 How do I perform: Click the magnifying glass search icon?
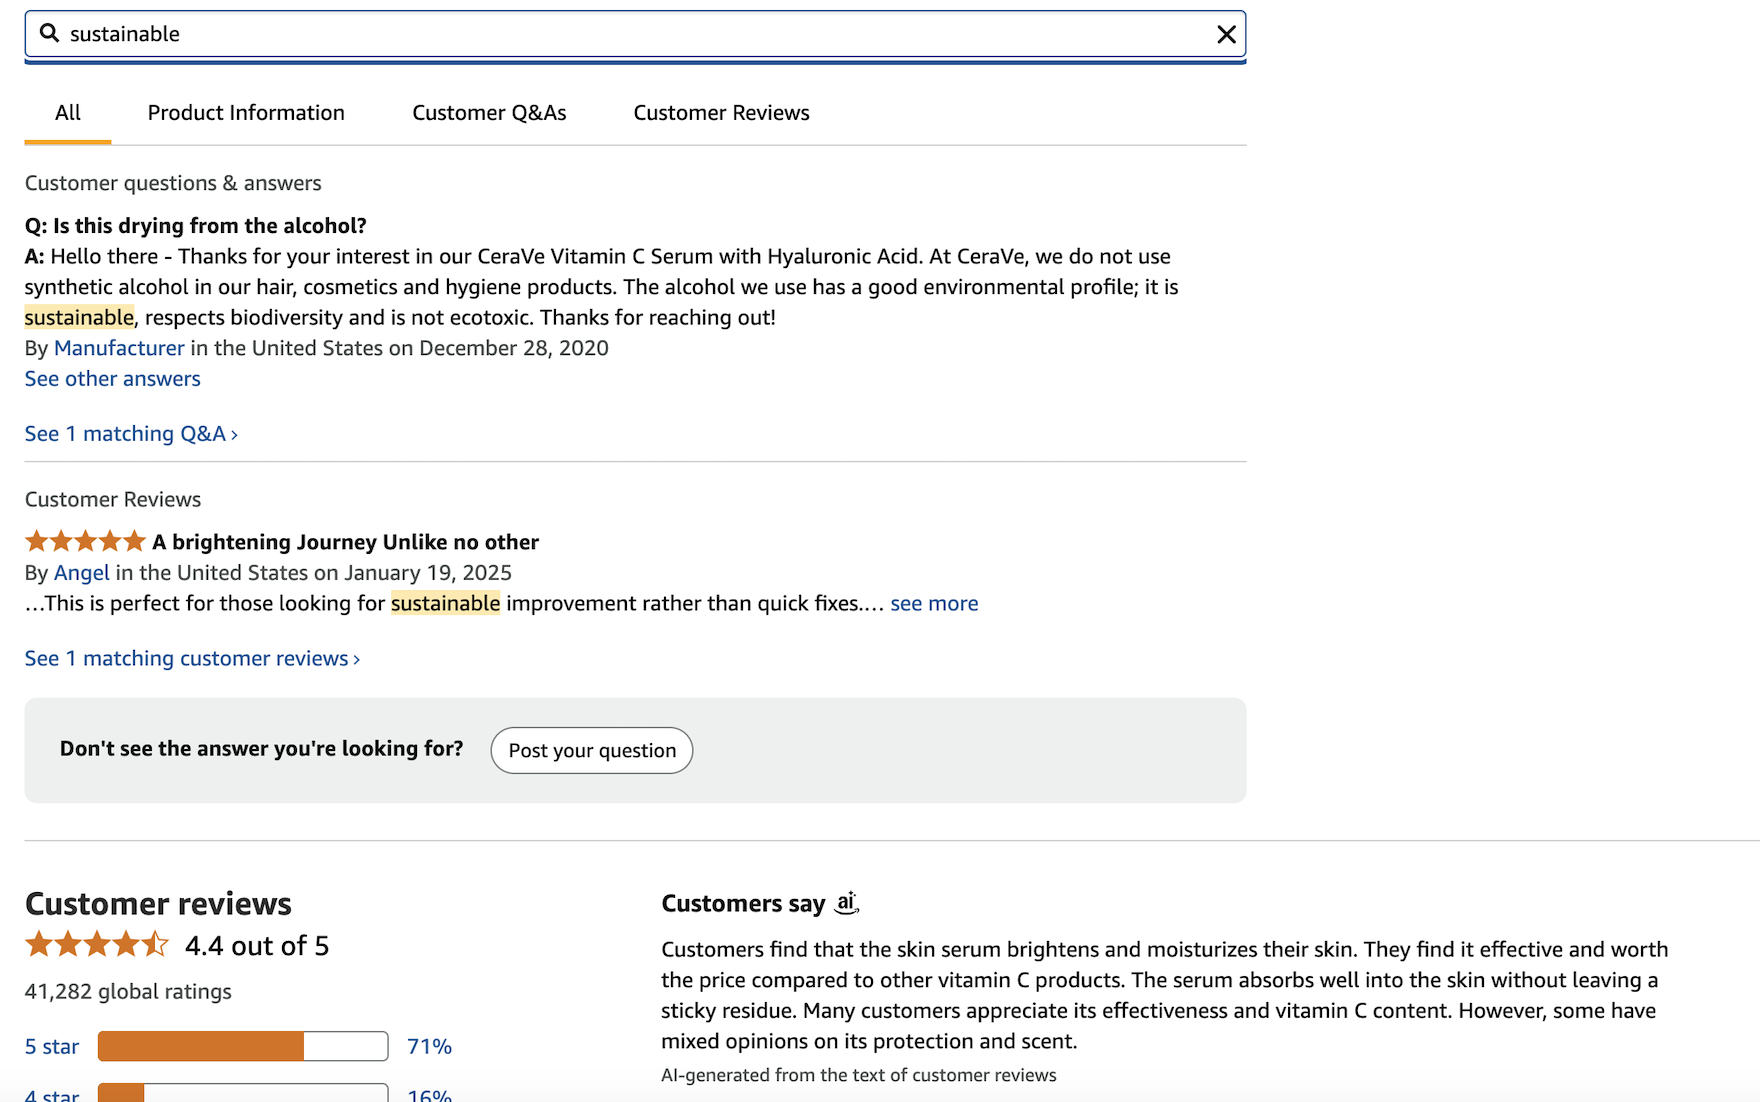click(x=49, y=34)
